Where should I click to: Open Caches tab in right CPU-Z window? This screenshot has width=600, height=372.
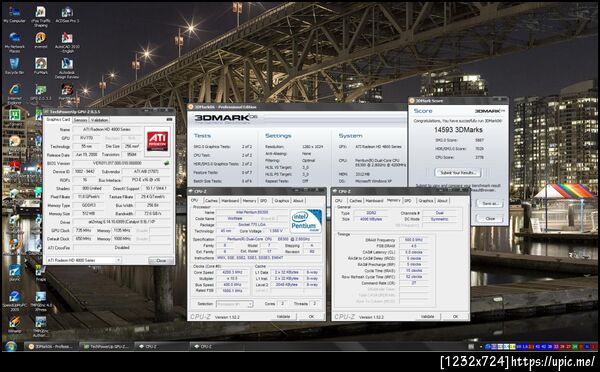point(355,201)
